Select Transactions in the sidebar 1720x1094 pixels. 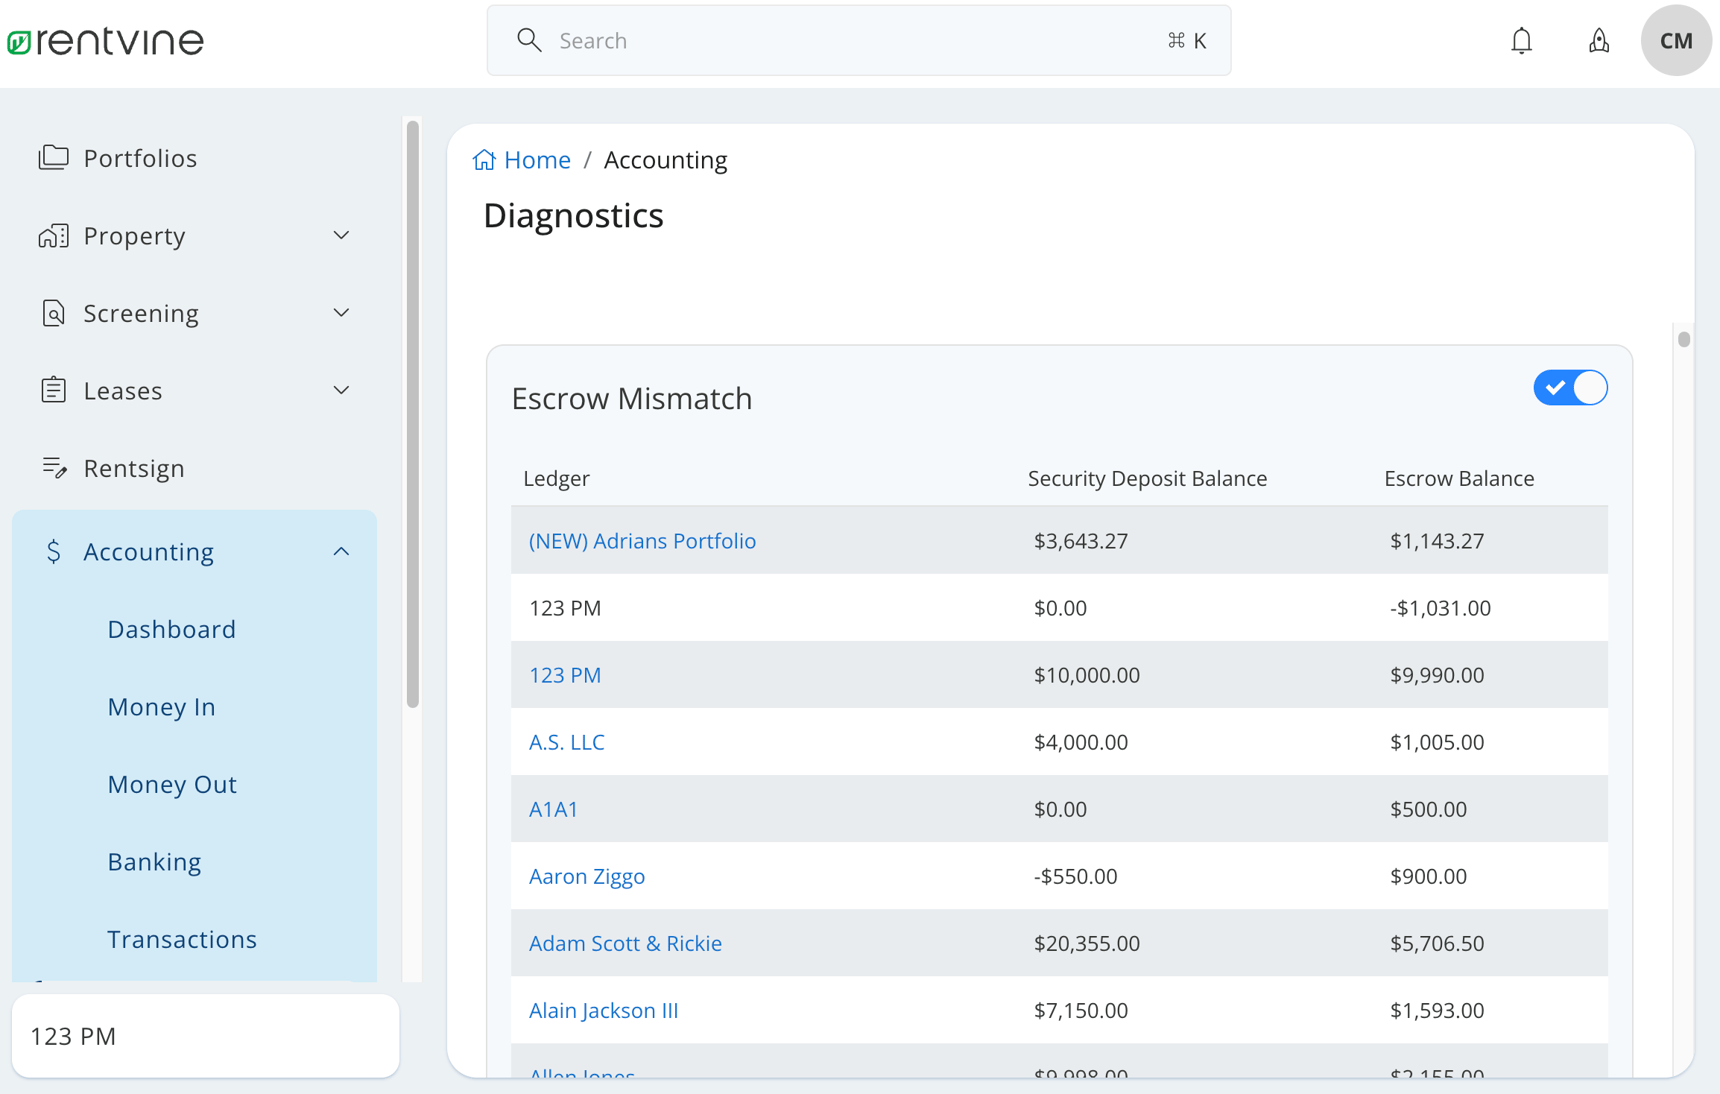[x=181, y=939]
